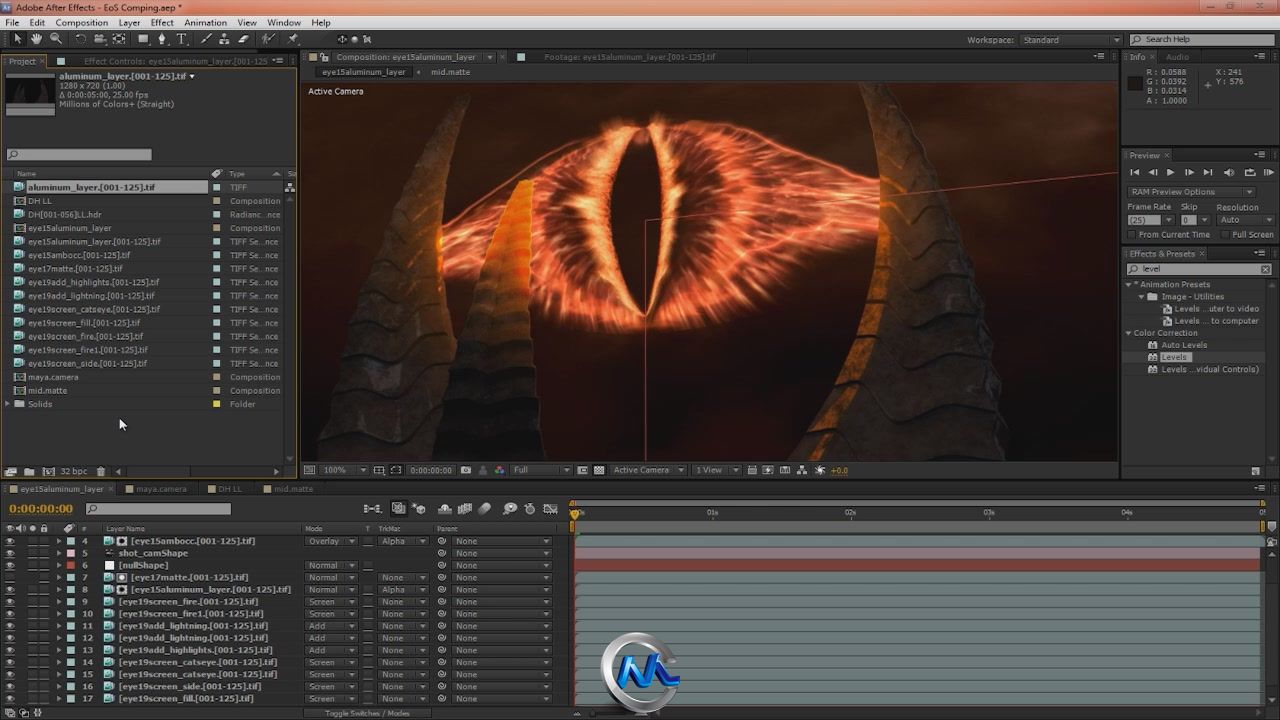Image resolution: width=1280 pixels, height=720 pixels.
Task: Expand layer 6 nullShape properties triangle
Action: tap(59, 565)
